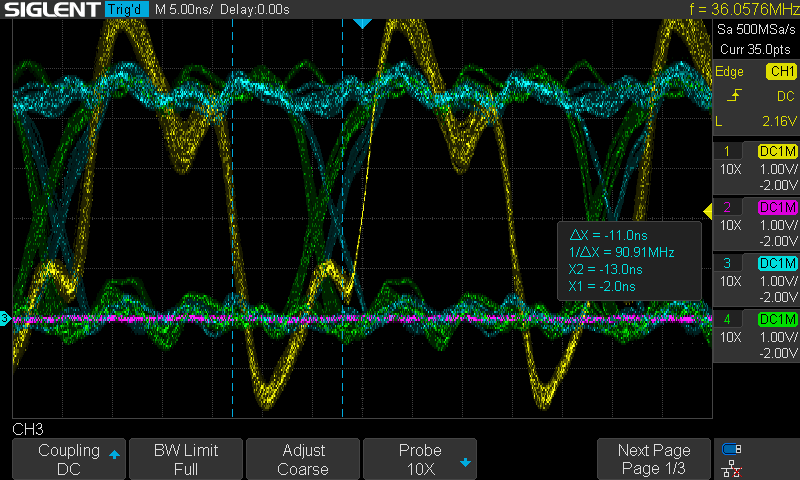This screenshot has width=800, height=480.
Task: Click the cursor delta X readout box
Action: [628, 259]
